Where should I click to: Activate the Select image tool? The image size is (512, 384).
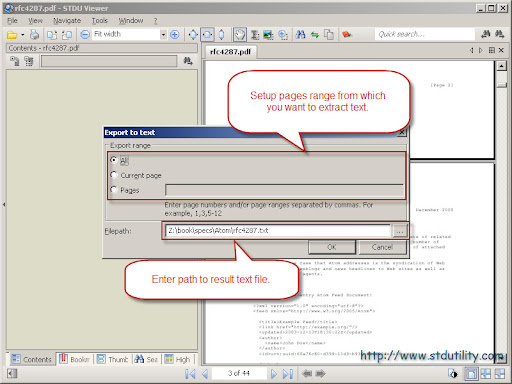pos(268,34)
